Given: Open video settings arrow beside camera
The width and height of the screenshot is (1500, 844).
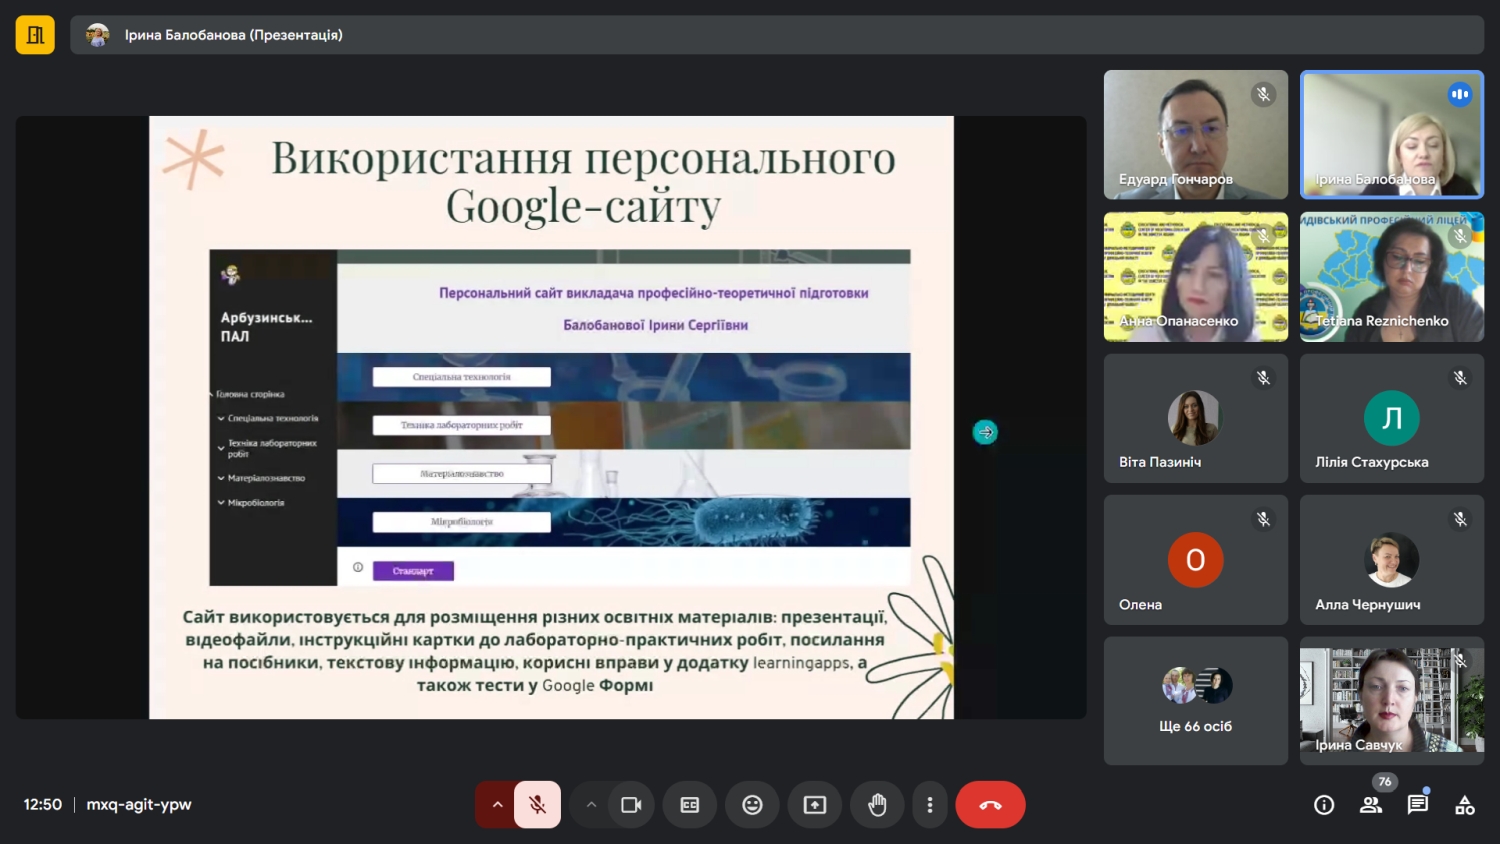Looking at the screenshot, I should click(591, 805).
